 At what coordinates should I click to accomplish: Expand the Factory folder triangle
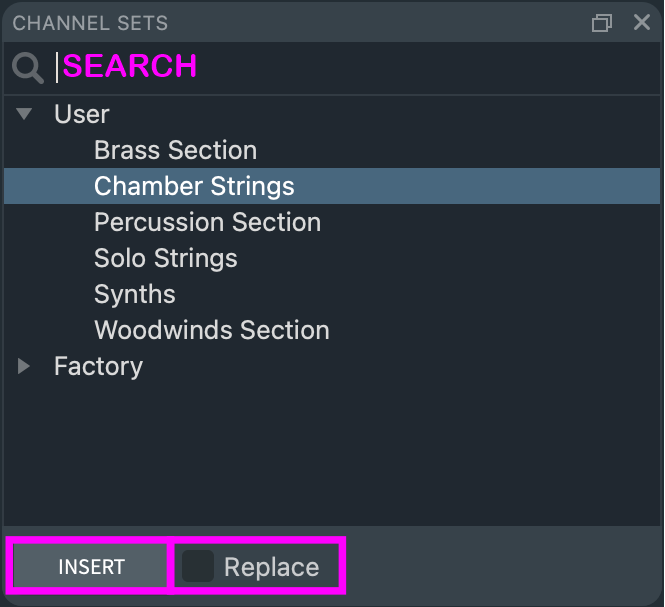(x=25, y=366)
